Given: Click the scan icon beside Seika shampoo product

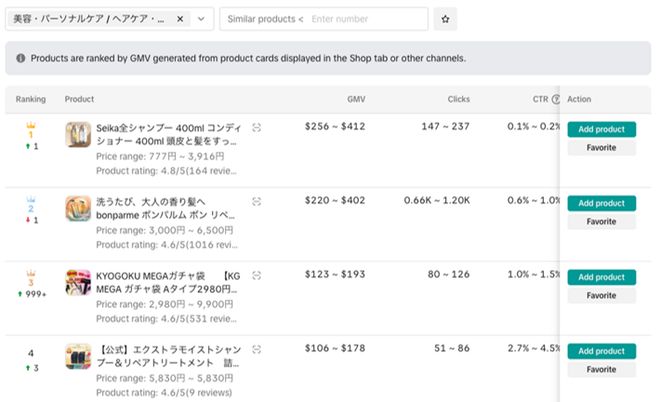Looking at the screenshot, I should (256, 128).
